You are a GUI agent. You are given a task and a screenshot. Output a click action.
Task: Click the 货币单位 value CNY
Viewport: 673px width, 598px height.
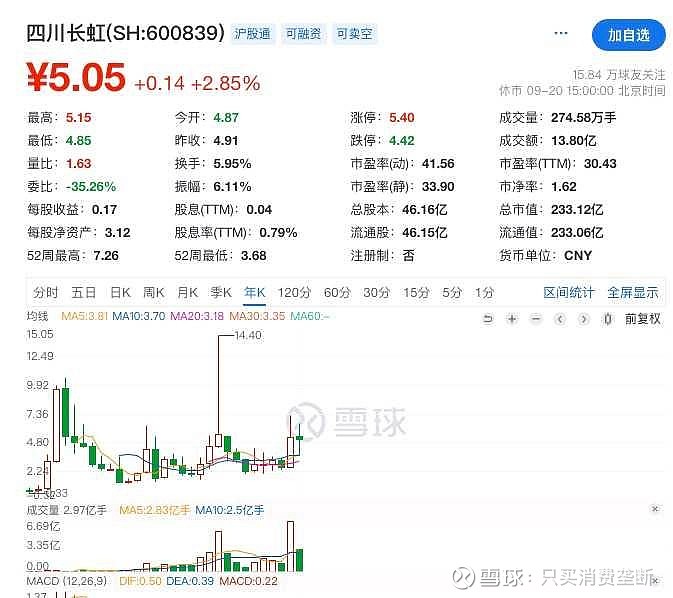tap(578, 256)
